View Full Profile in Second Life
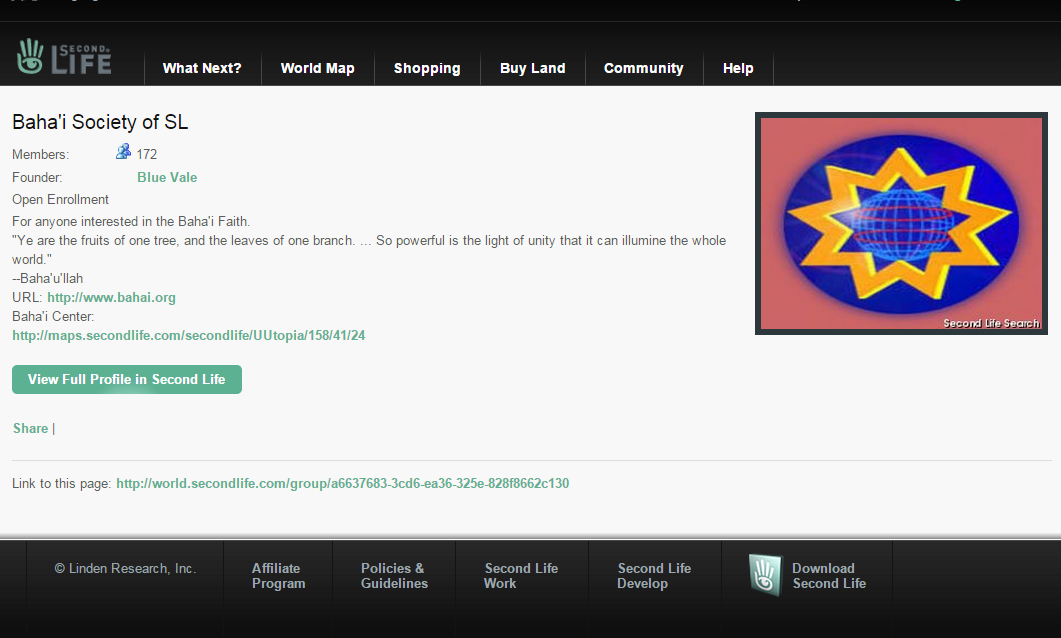Image resolution: width=1061 pixels, height=638 pixels. (127, 380)
